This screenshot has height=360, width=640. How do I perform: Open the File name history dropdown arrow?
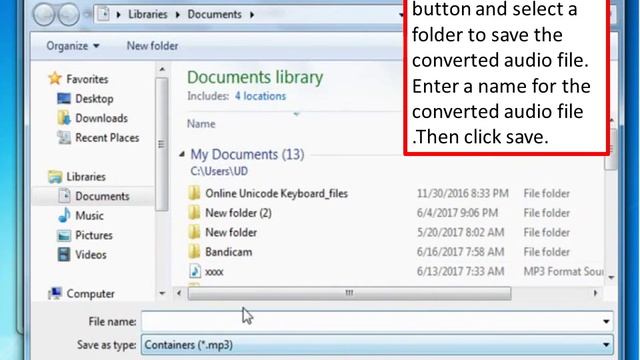[x=606, y=322]
